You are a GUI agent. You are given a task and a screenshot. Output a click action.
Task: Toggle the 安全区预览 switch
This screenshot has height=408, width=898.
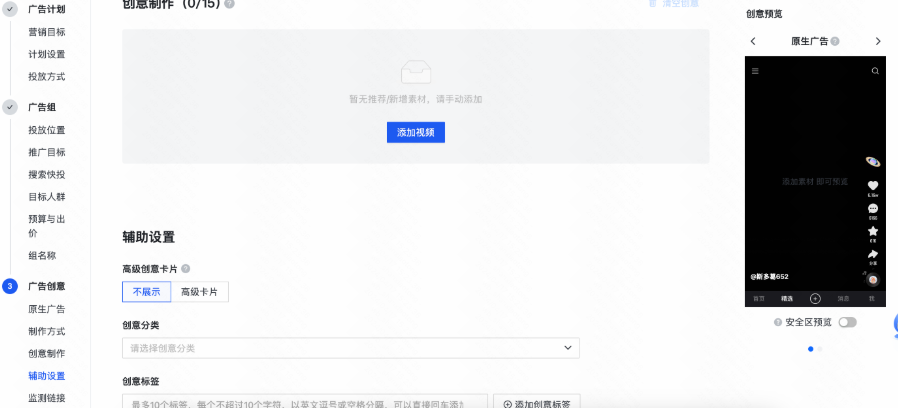click(x=848, y=322)
